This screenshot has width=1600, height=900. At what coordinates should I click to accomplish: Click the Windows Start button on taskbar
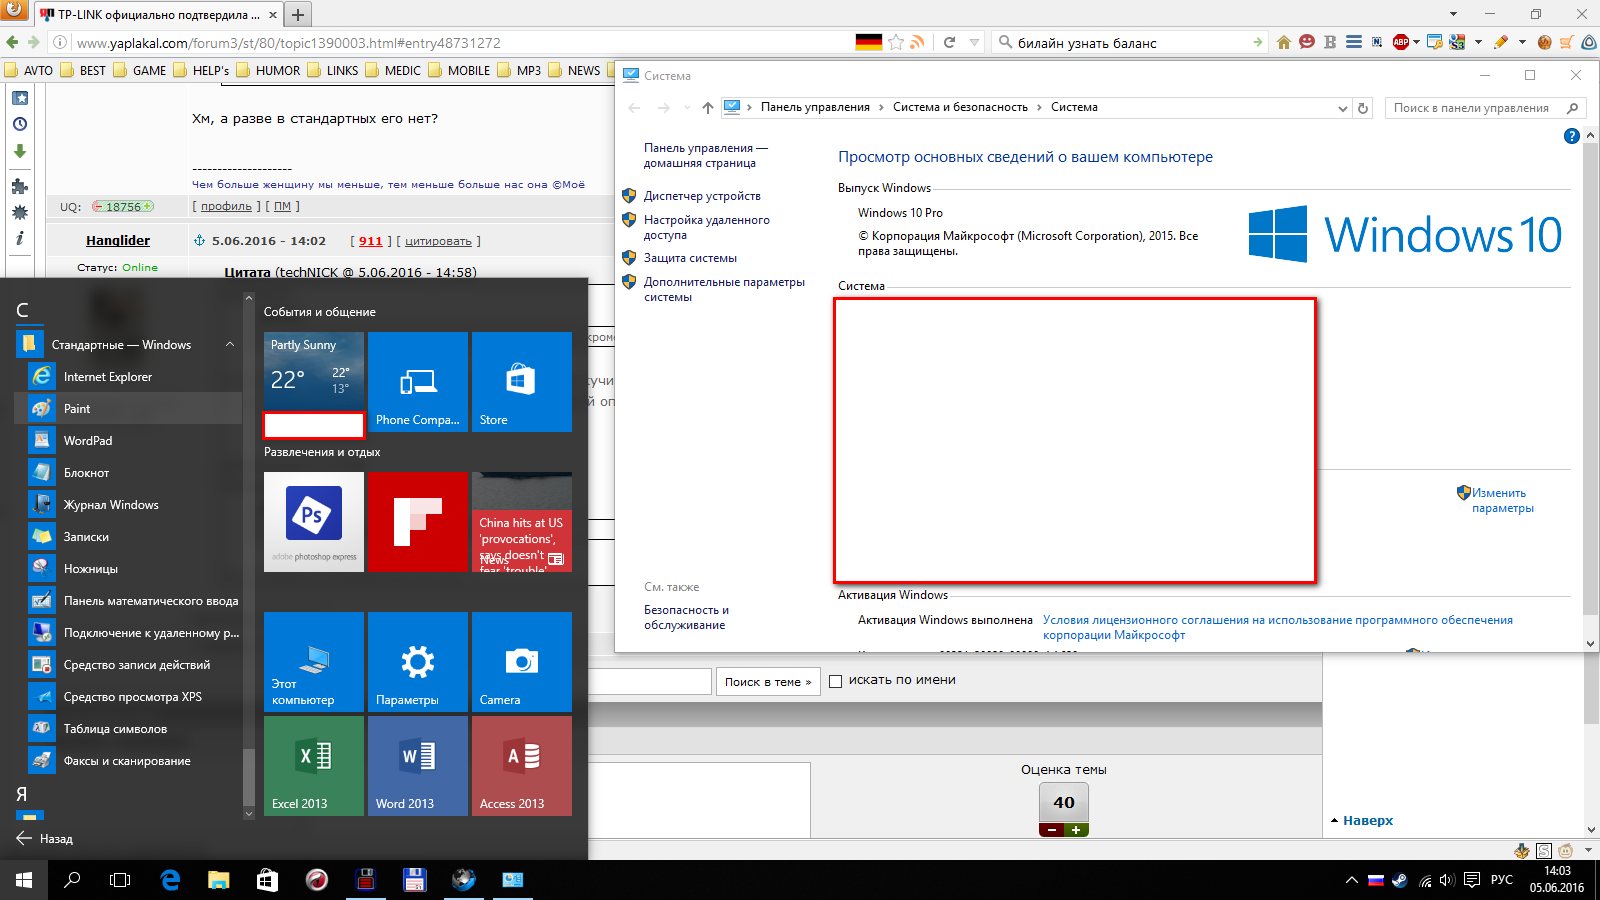[x=24, y=880]
